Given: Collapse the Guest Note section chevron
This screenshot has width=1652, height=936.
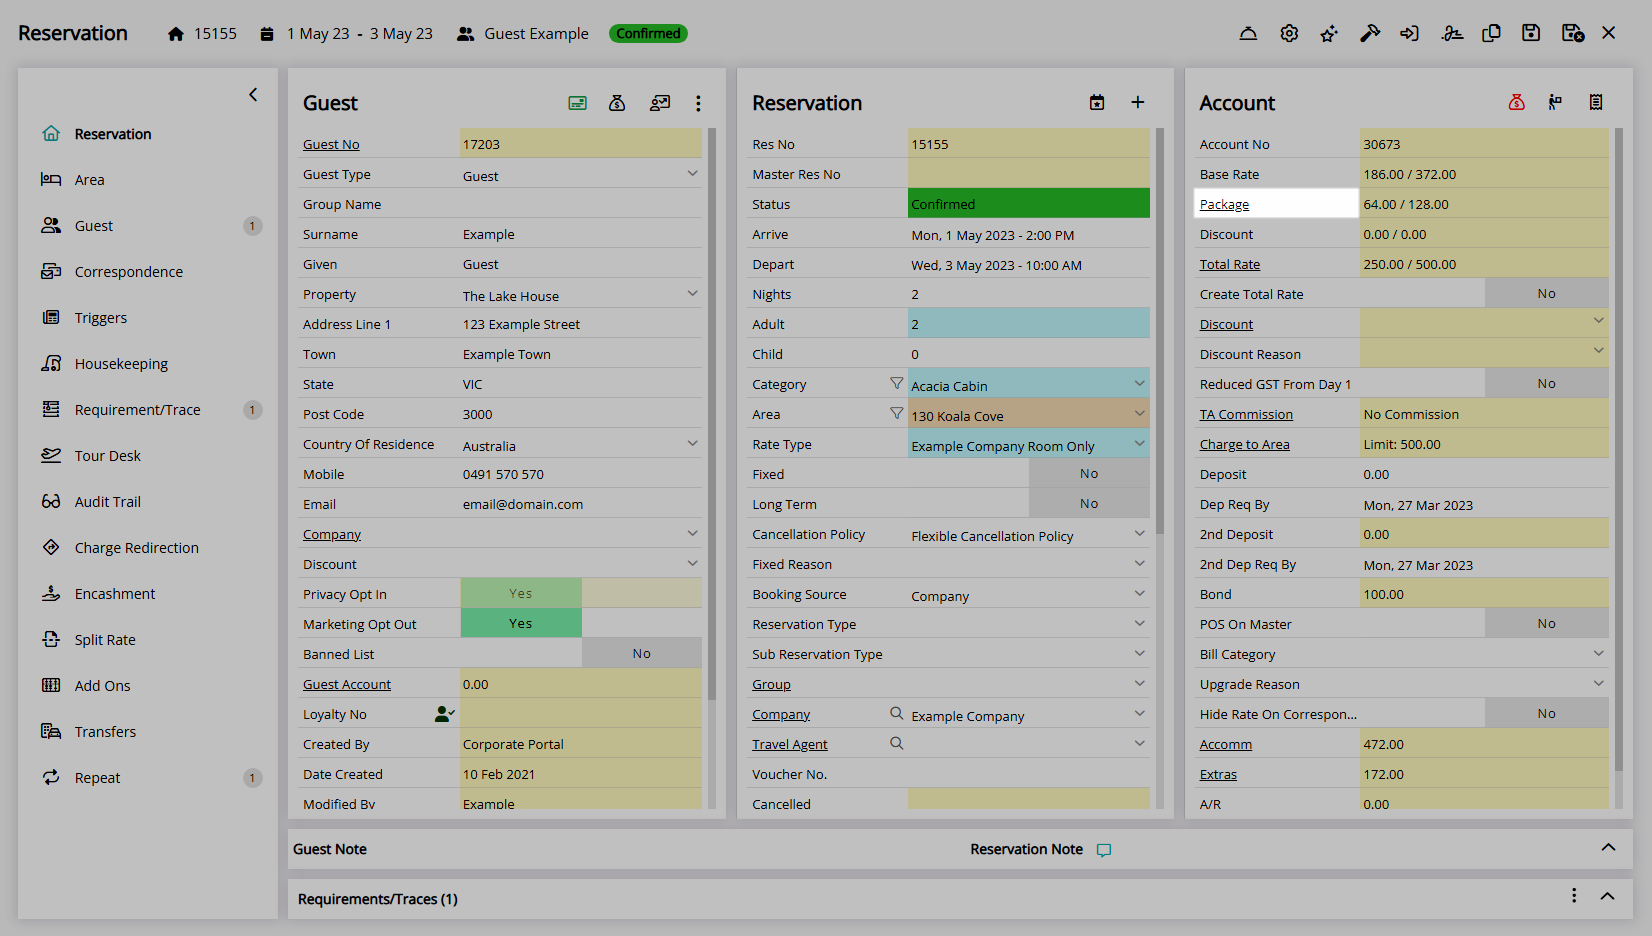Looking at the screenshot, I should 1608,848.
